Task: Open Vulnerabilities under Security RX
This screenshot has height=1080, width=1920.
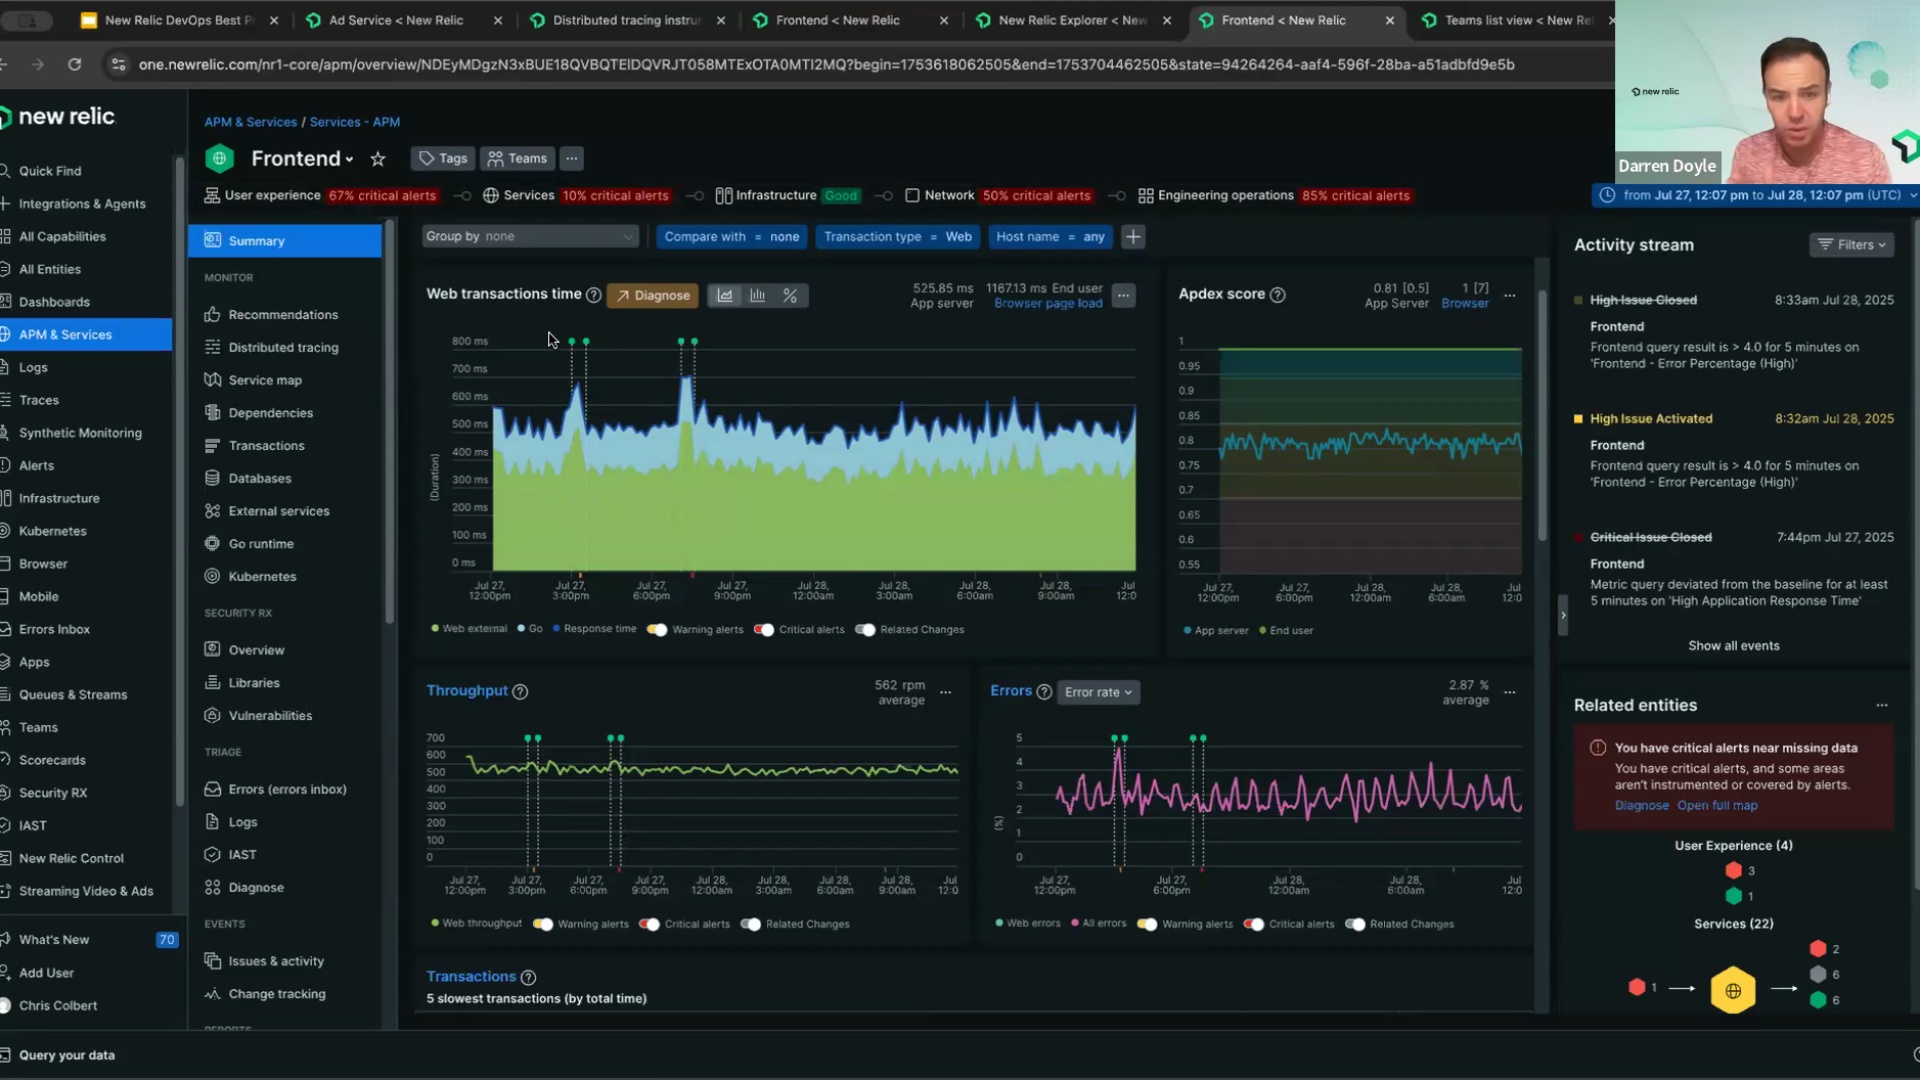Action: tap(270, 716)
